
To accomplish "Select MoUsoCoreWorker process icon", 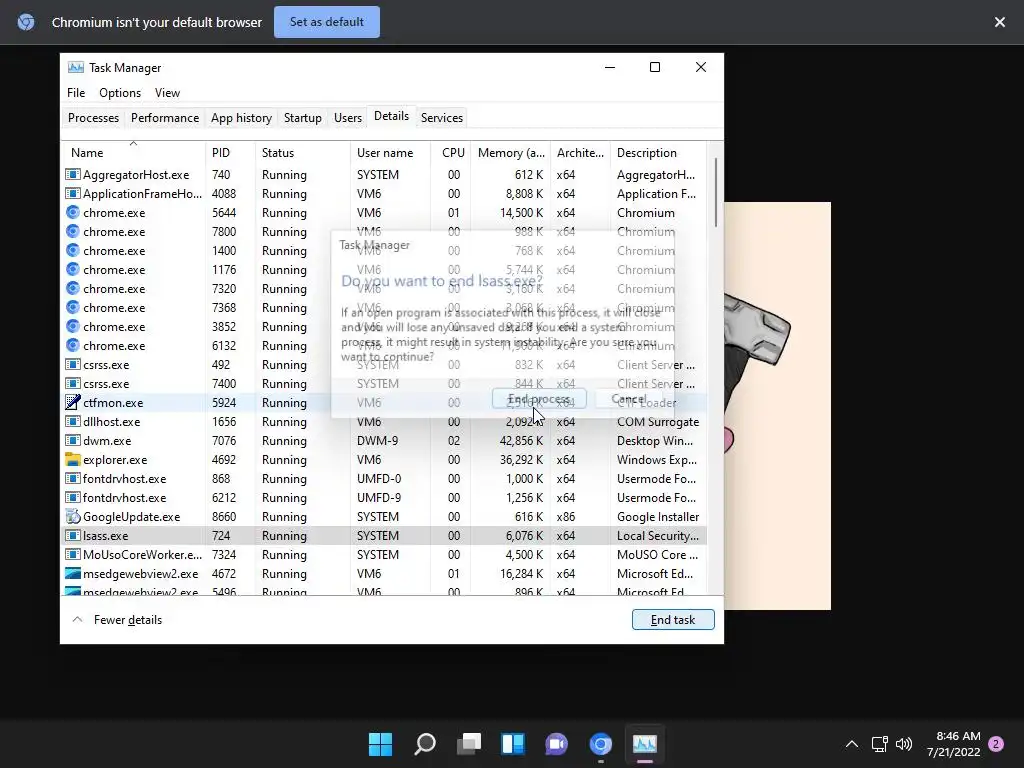I will pos(72,554).
